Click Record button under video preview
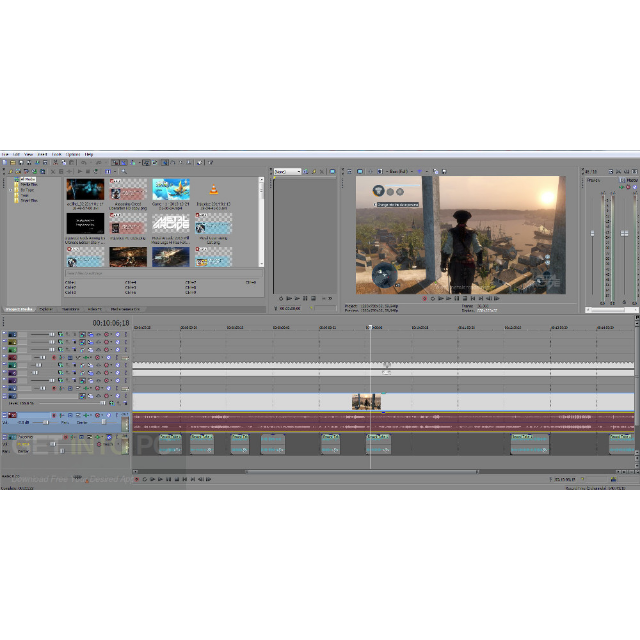Screen dimensions: 640x640 424,299
